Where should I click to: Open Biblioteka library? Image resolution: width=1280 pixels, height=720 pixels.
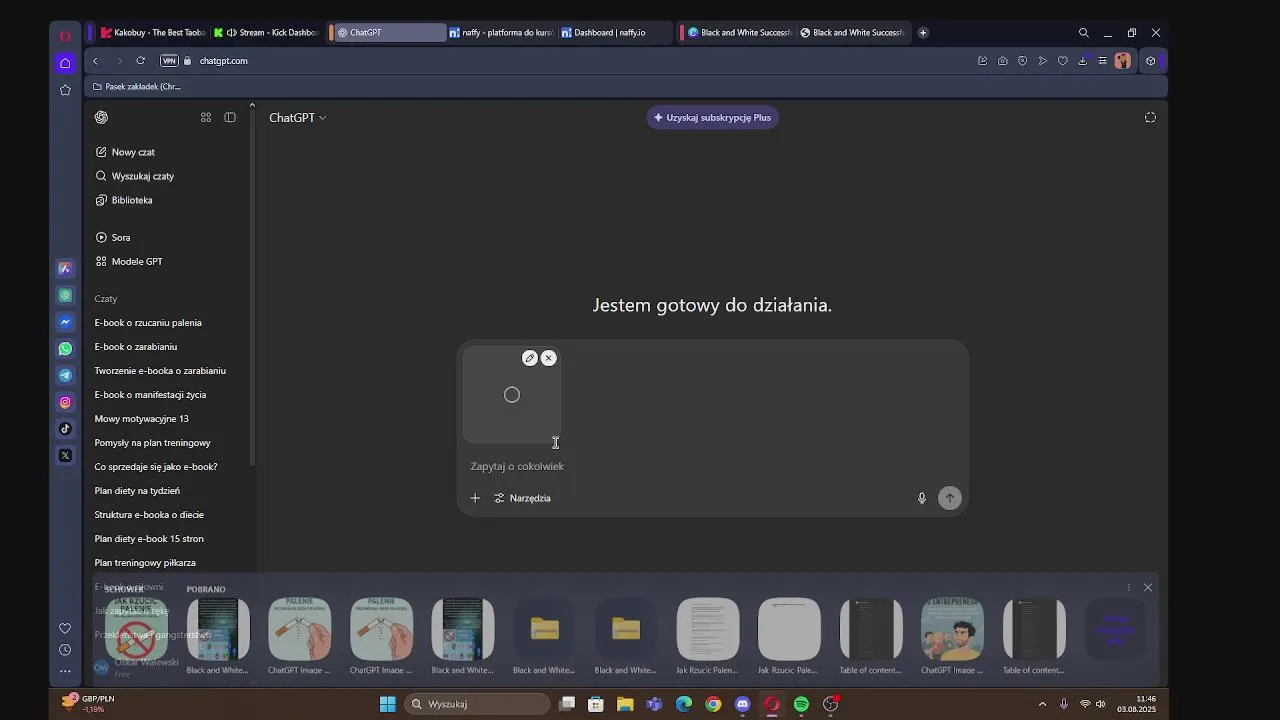132,200
